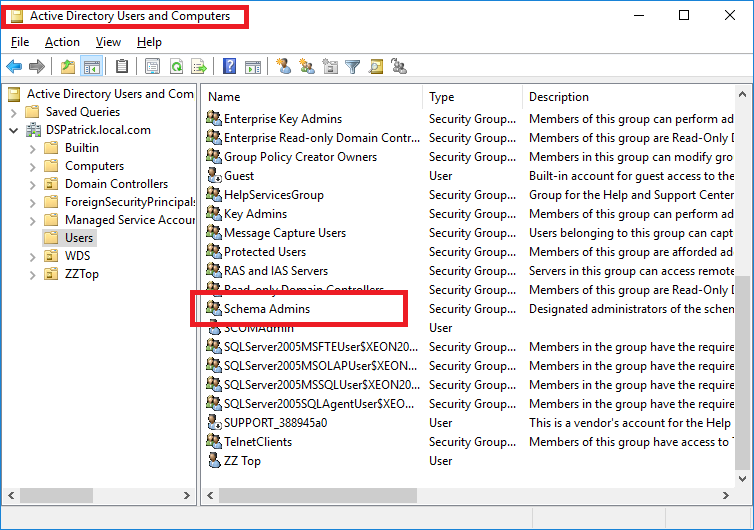Viewport: 754px width, 530px height.
Task: Open Help using the blue question mark icon
Action: (229, 66)
